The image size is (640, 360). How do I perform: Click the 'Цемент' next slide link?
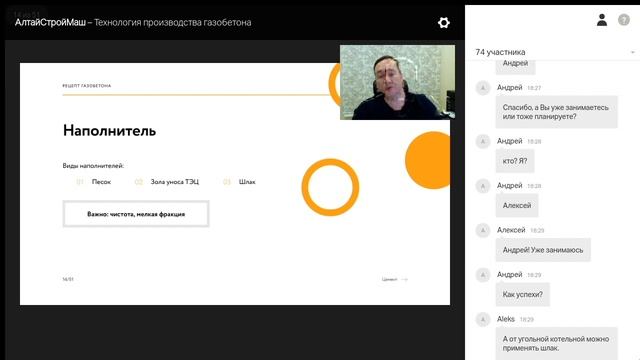pyautogui.click(x=395, y=280)
